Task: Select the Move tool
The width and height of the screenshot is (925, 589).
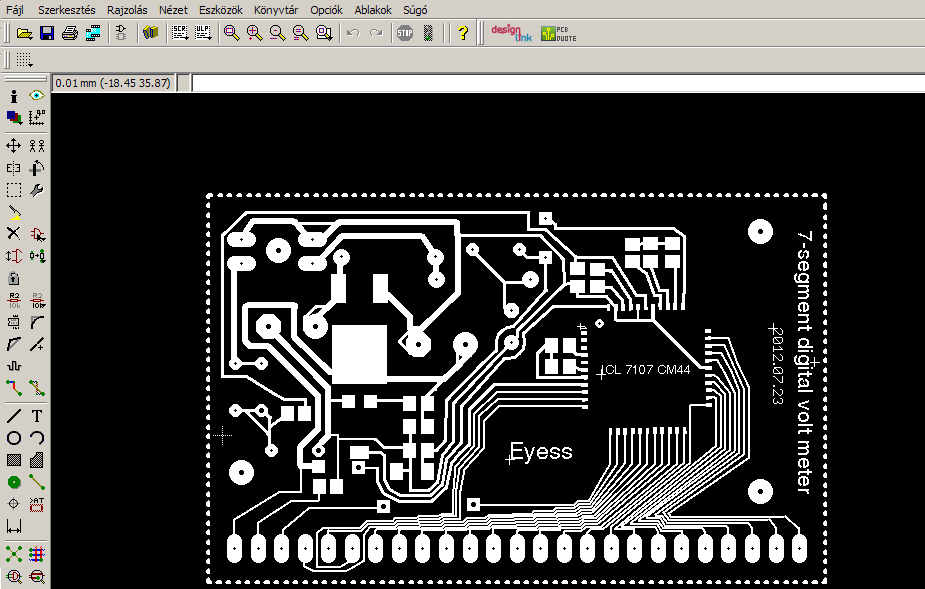Action: 14,145
